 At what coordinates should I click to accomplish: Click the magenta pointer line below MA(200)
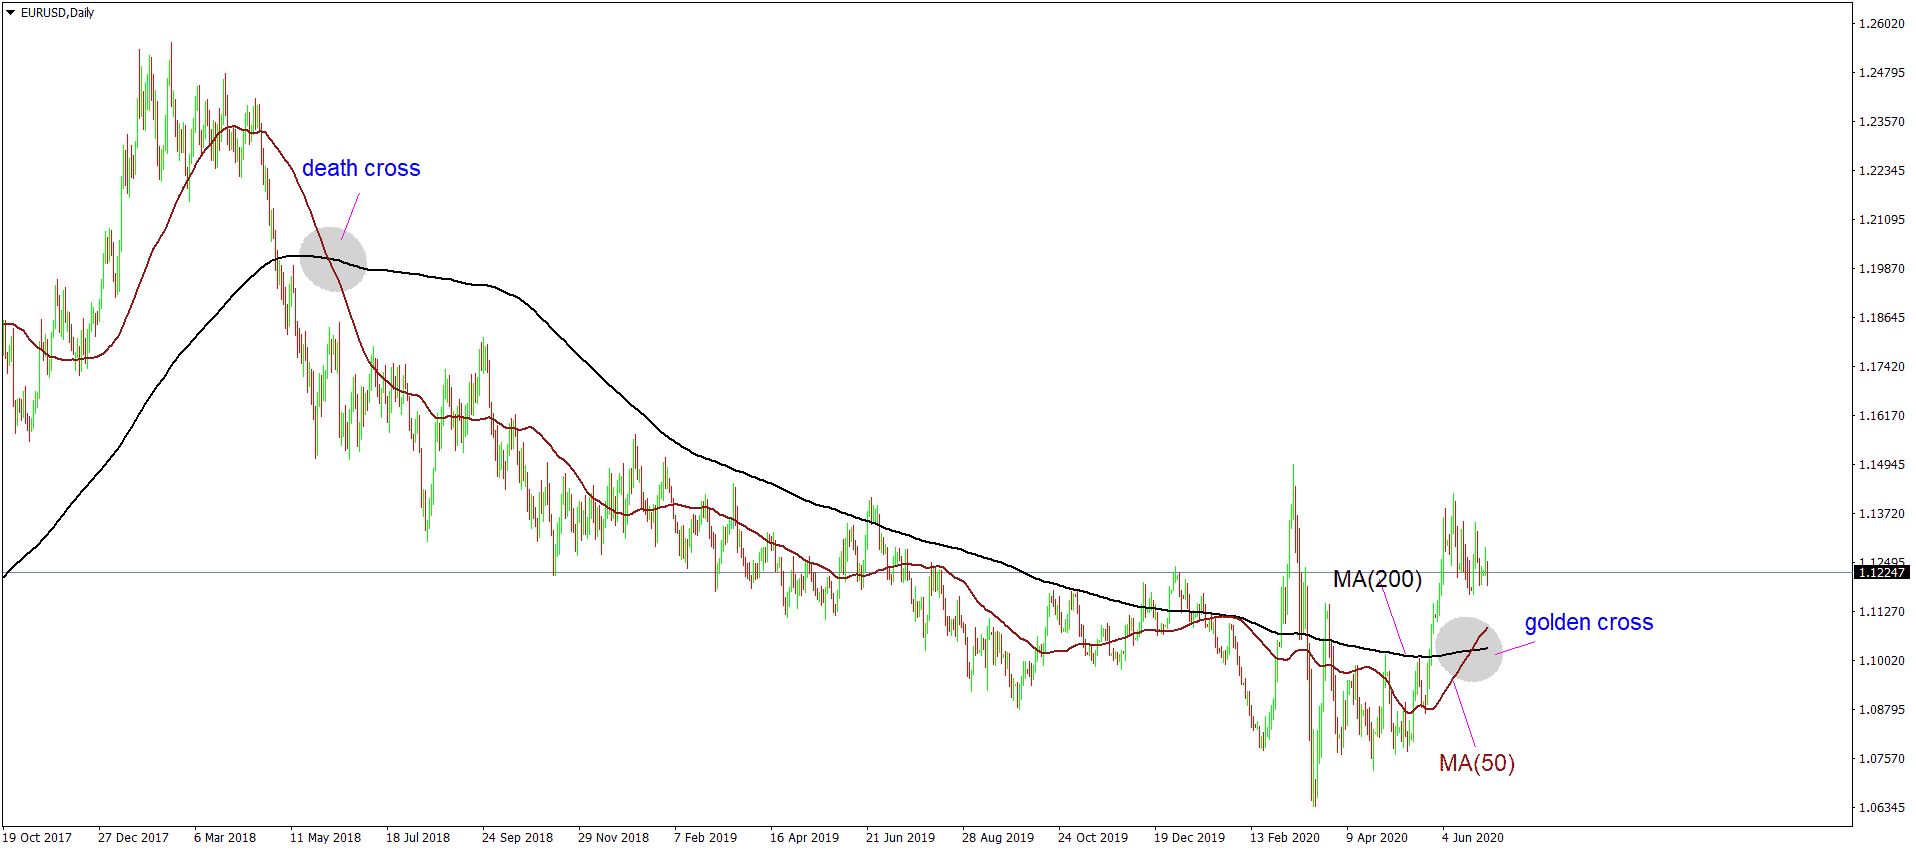coord(1394,622)
